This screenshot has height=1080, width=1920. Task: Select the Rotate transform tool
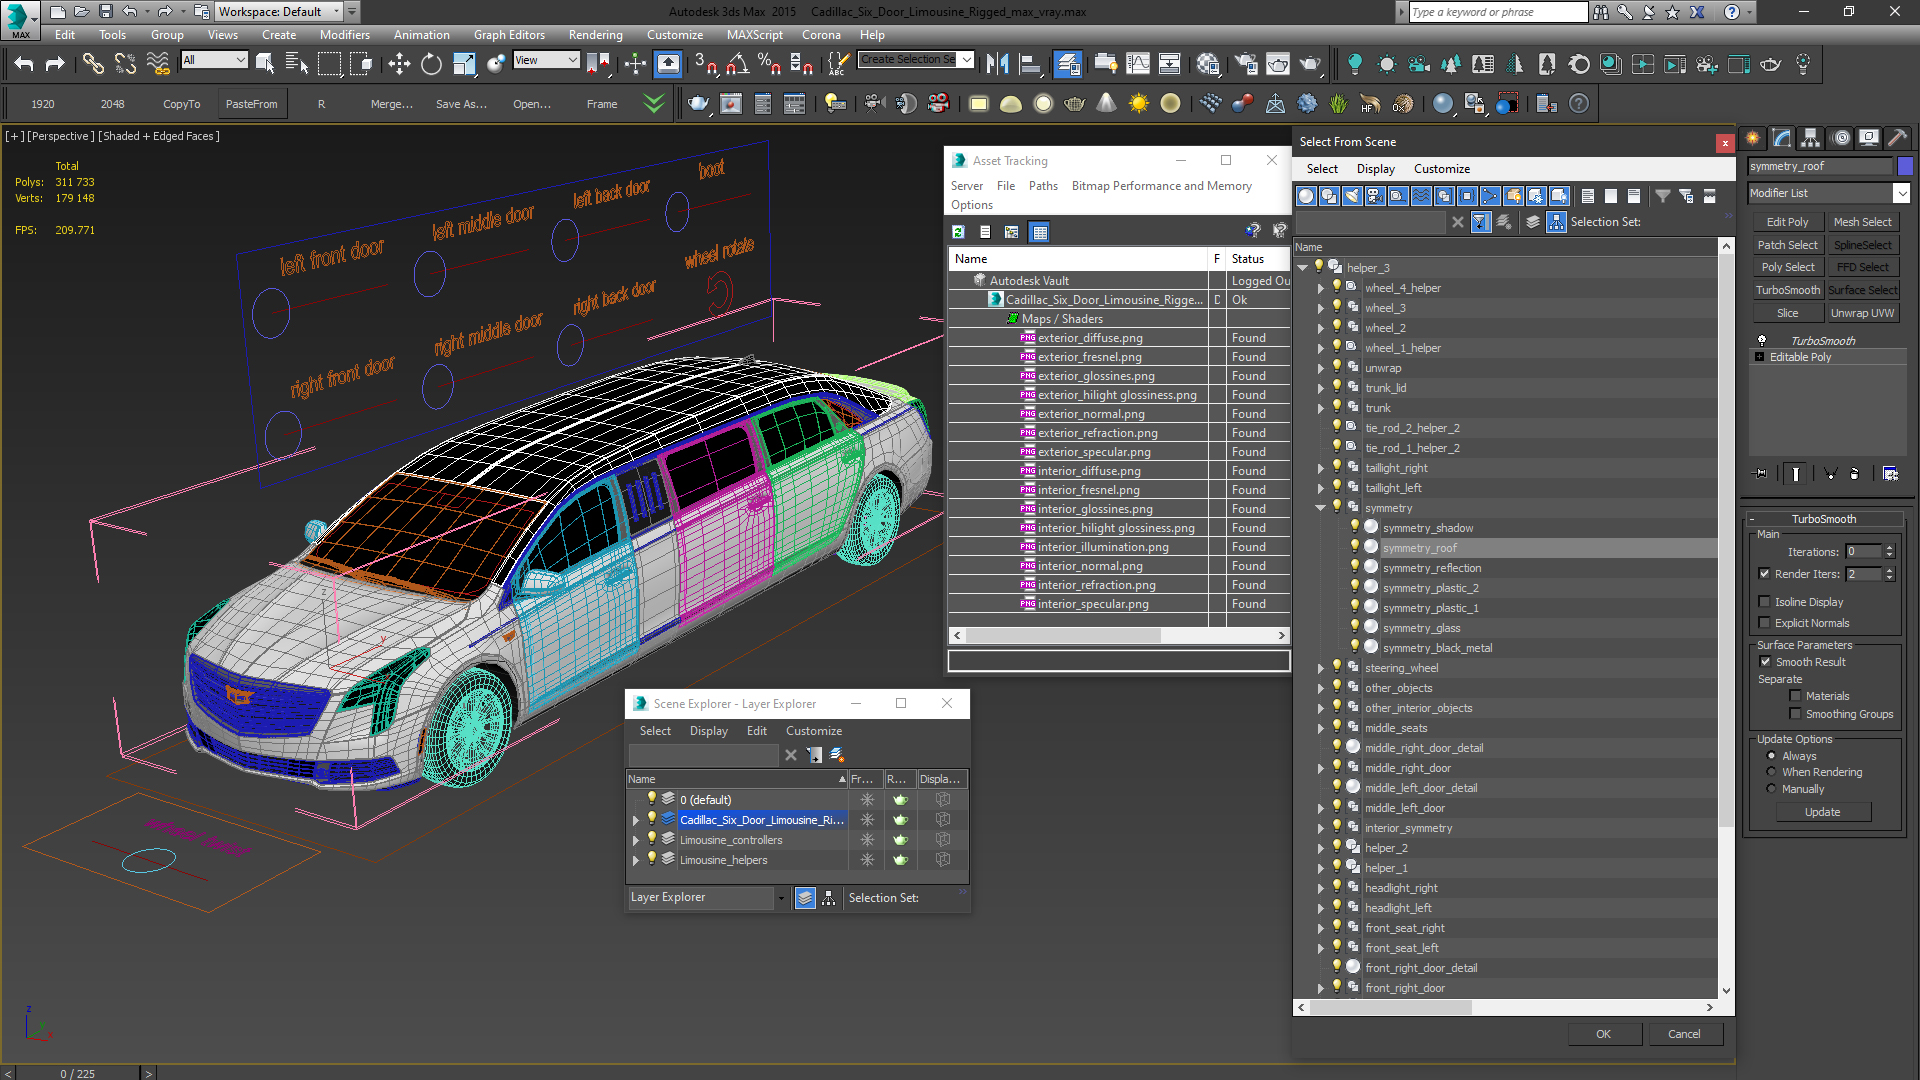[431, 64]
